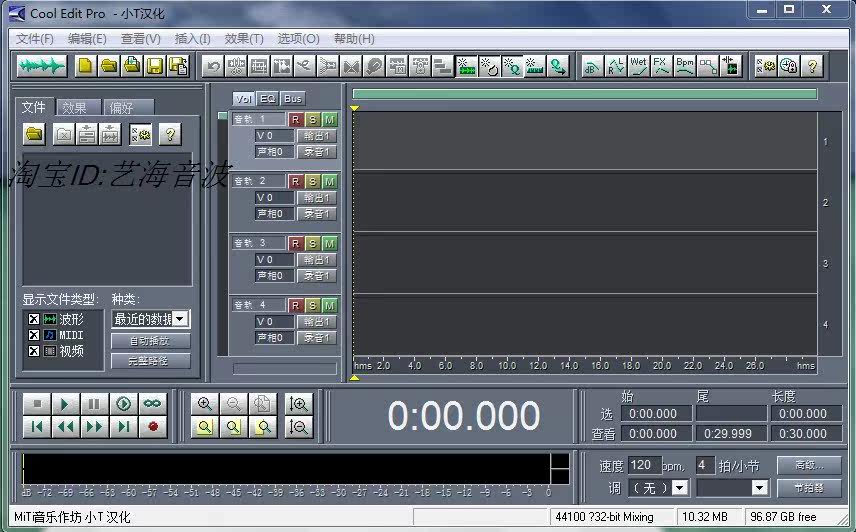Open the 编辑(E) menu

87,39
